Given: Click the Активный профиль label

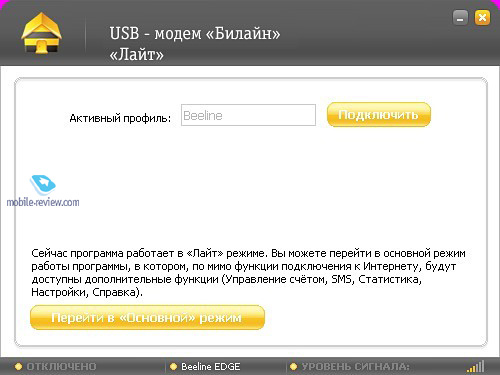Looking at the screenshot, I should (120, 118).
